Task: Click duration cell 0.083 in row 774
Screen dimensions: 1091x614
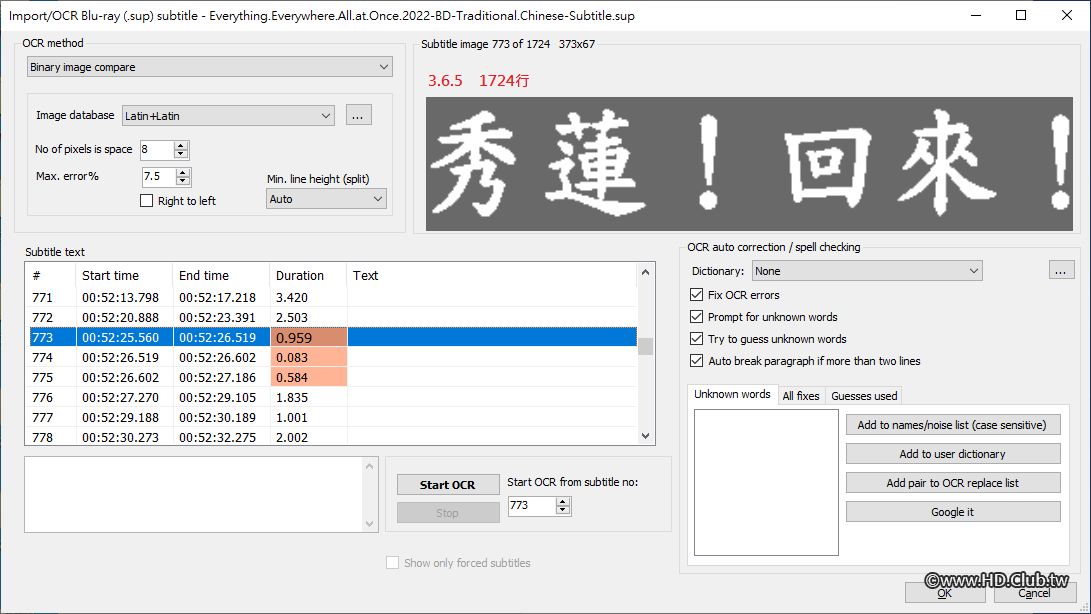Action: (308, 357)
